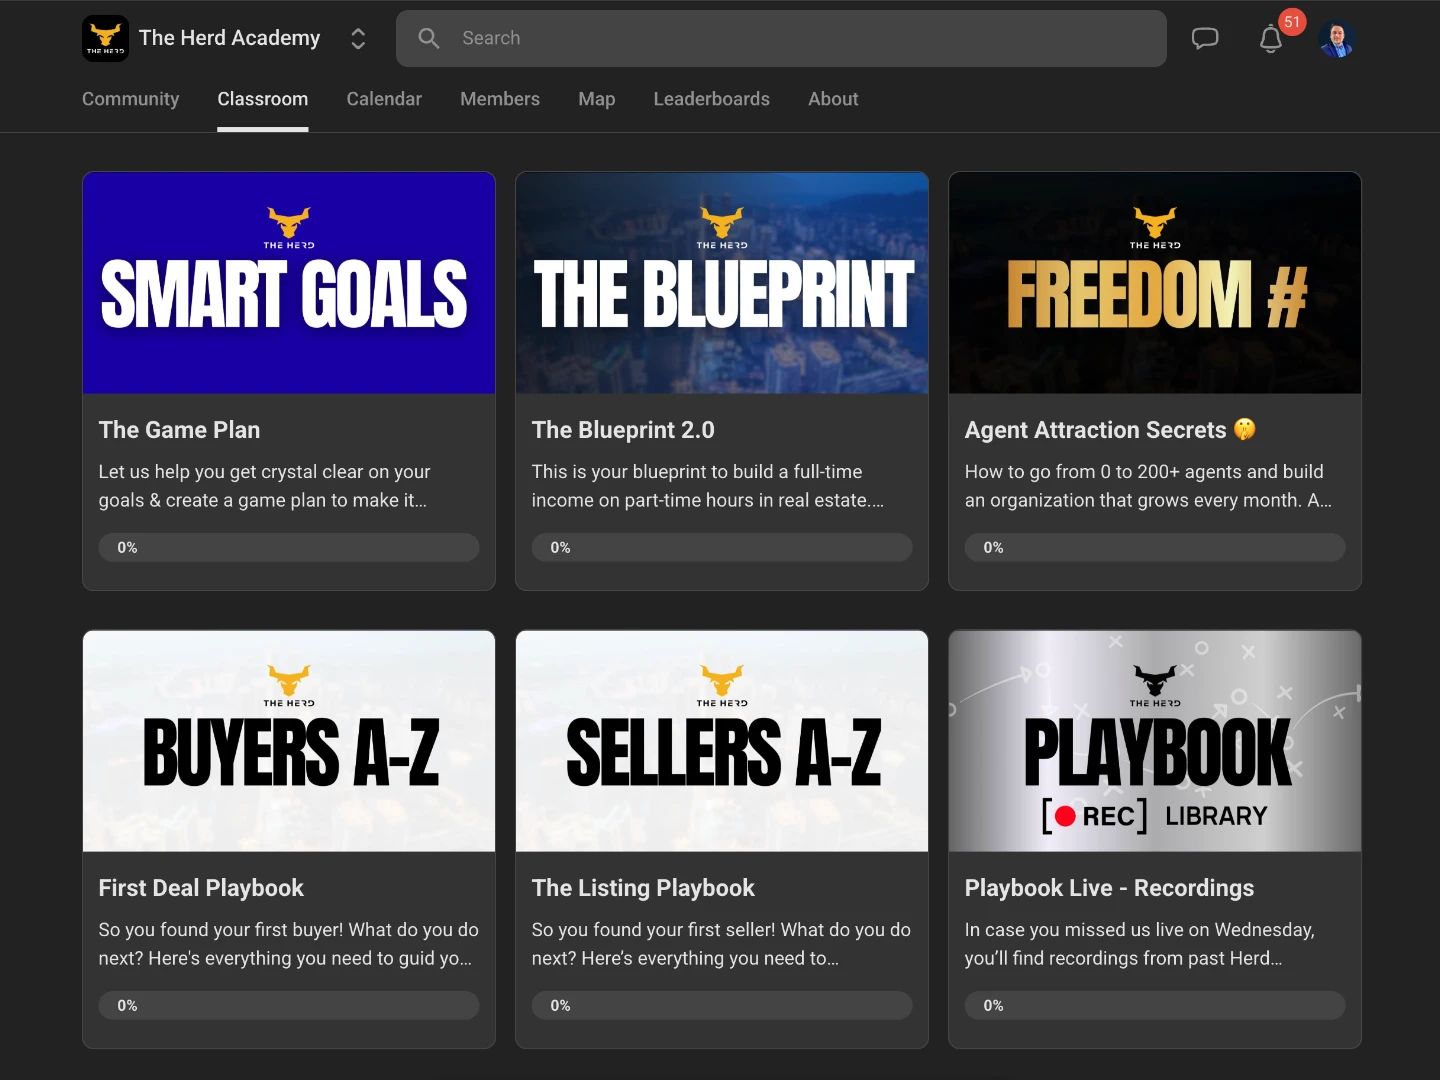Click 'In case you missed us live' description
Viewport: 1440px width, 1080px height.
coord(1139,944)
